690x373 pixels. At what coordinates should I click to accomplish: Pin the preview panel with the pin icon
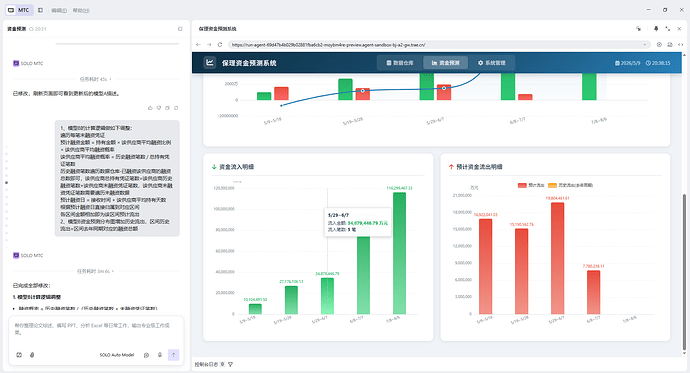tap(656, 29)
